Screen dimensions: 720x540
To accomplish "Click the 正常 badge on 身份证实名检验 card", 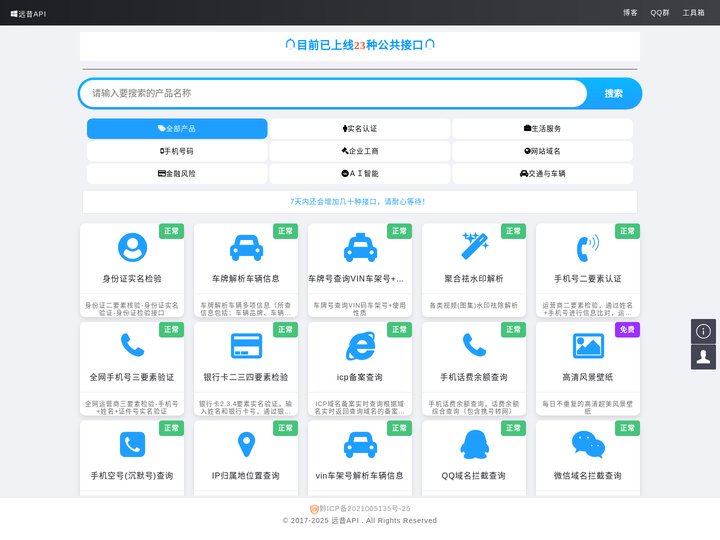I will pyautogui.click(x=171, y=231).
